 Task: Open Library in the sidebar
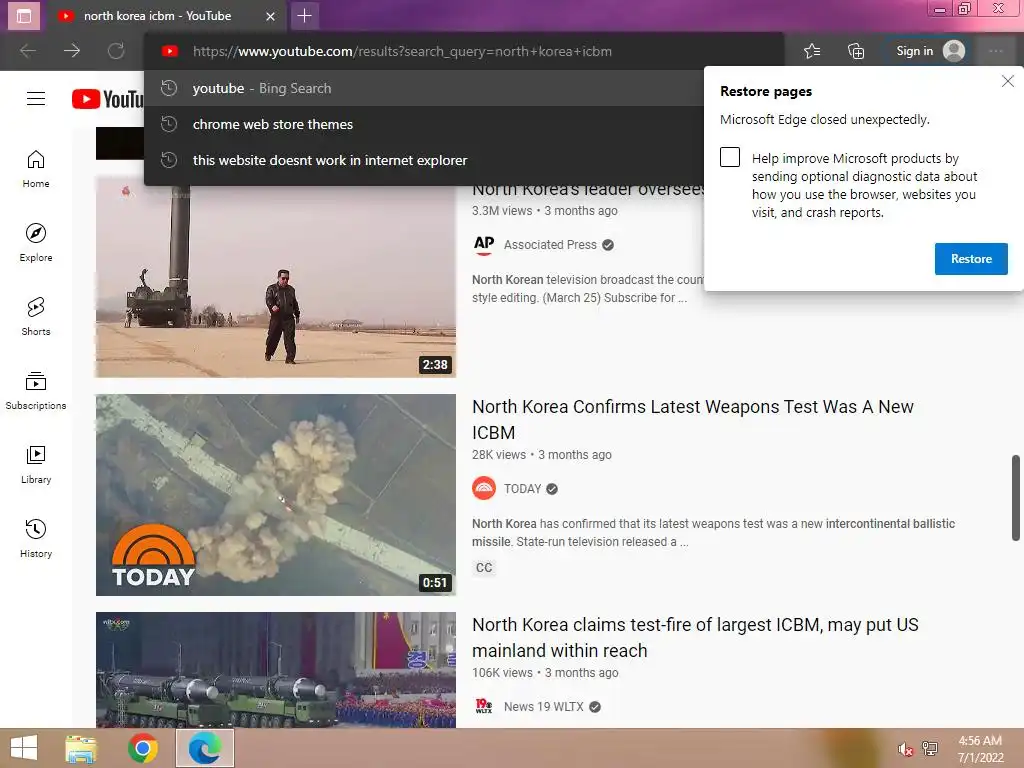click(36, 464)
